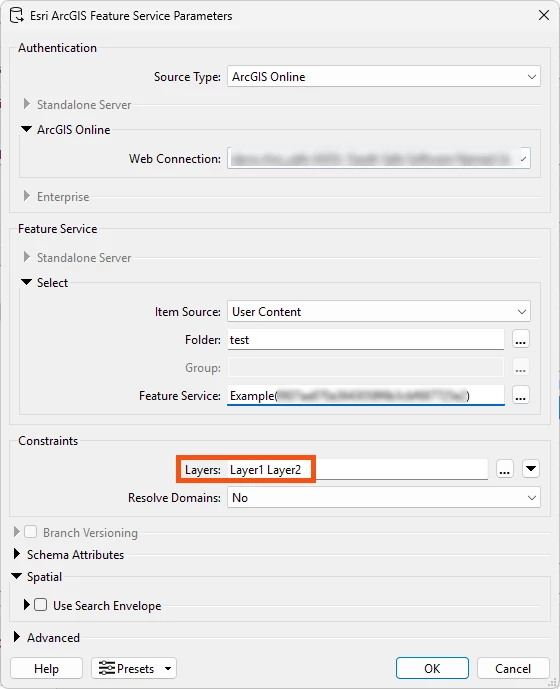The height and width of the screenshot is (689, 560).
Task: Close the Feature Service Parameters dialog
Action: point(544,15)
